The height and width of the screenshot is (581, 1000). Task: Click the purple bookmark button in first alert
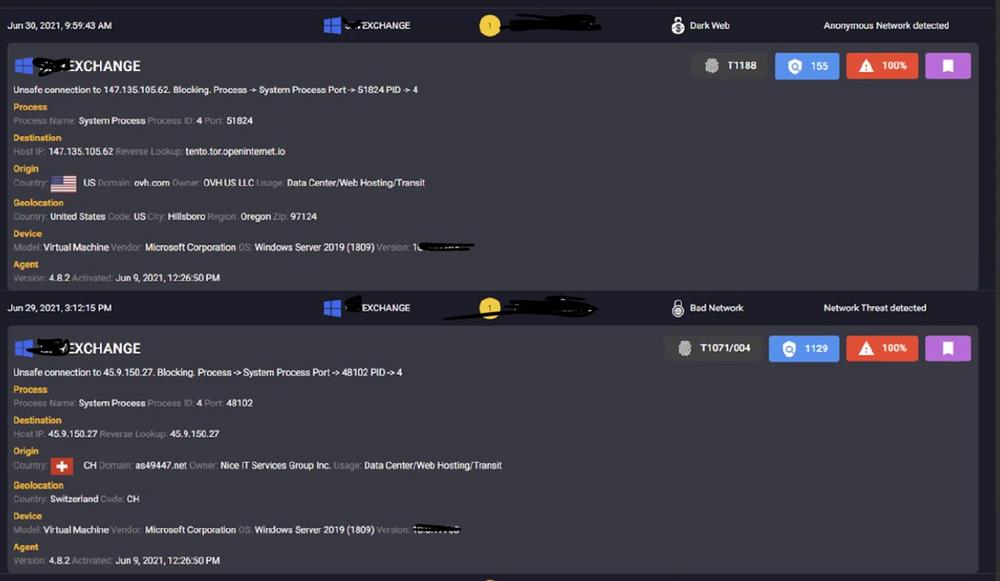coord(948,66)
